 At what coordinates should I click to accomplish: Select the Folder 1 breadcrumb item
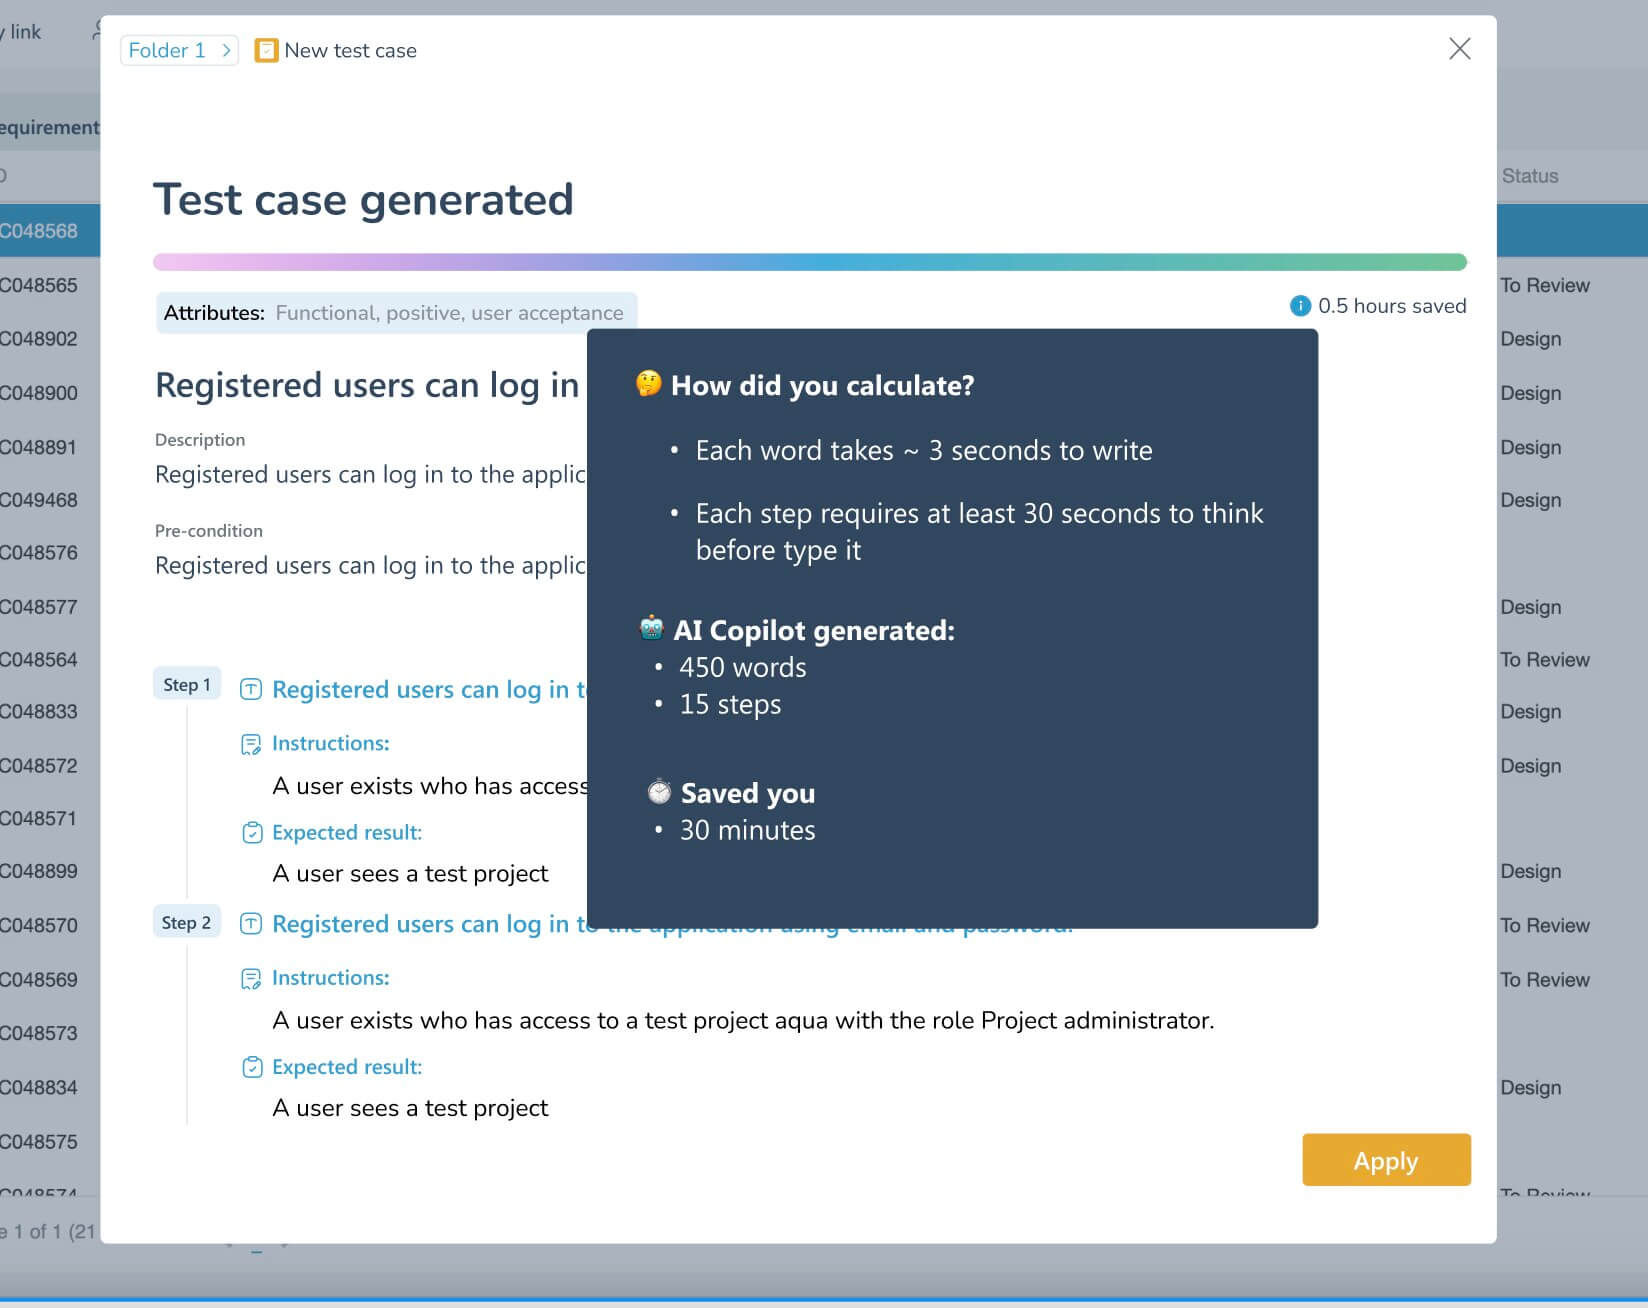(169, 50)
